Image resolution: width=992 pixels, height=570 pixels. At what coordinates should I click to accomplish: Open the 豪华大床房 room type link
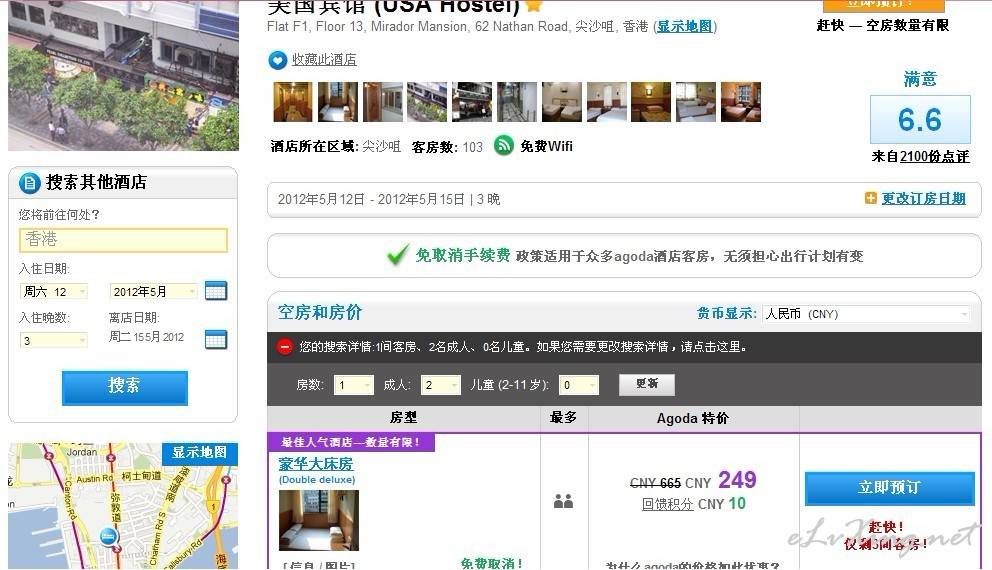pyautogui.click(x=316, y=464)
